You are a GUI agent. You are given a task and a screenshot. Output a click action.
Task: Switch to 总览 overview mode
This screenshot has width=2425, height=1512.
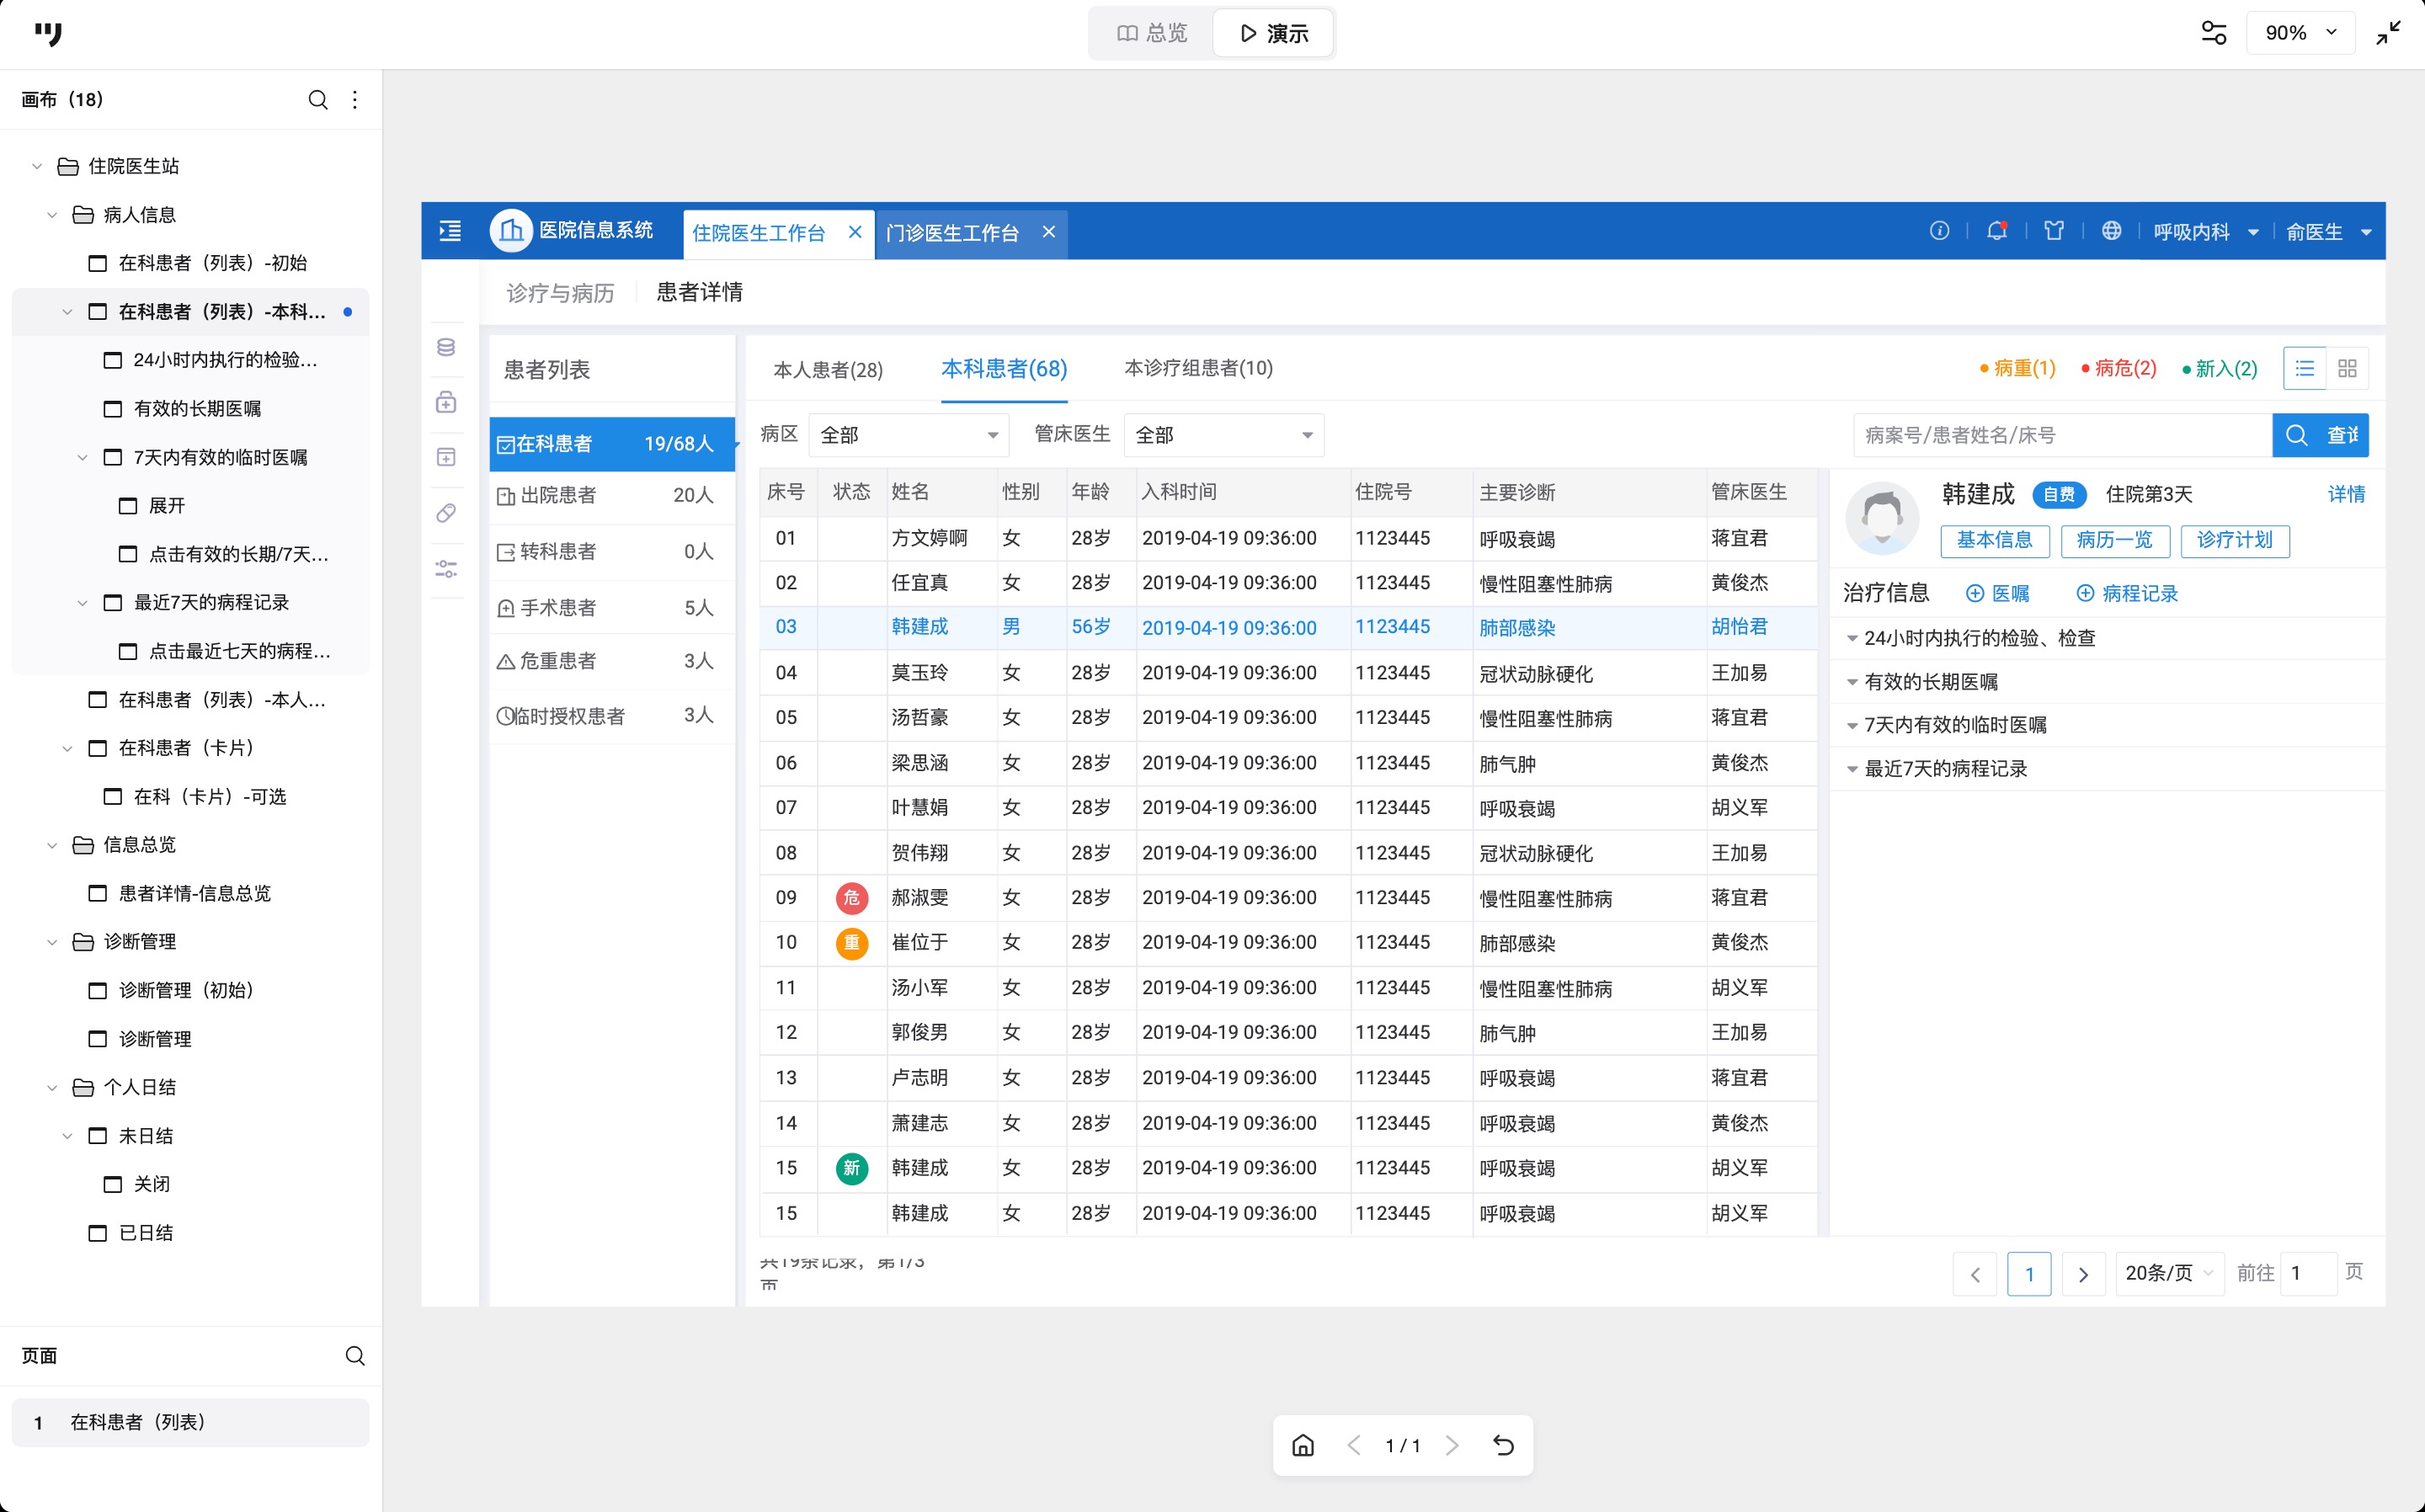(1152, 33)
